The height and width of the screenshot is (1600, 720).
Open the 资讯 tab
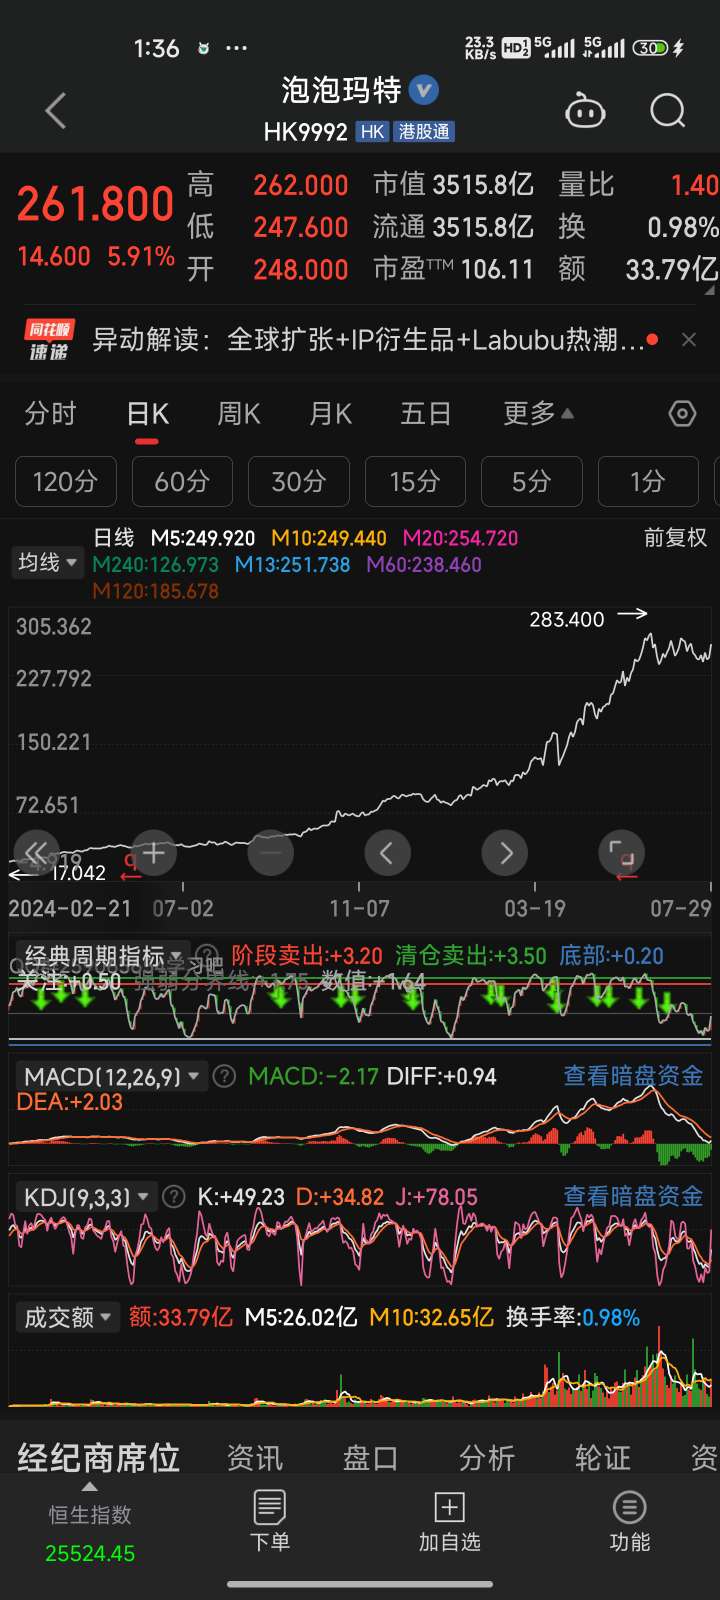click(255, 1458)
